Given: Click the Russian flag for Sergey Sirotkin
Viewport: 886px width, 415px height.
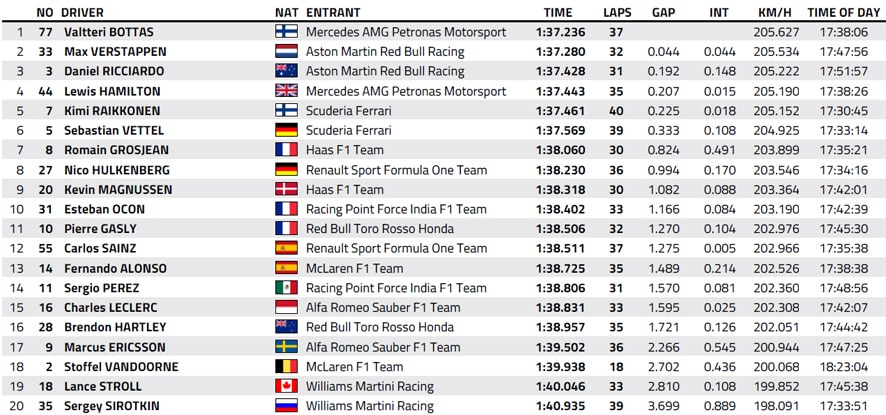Looking at the screenshot, I should (286, 406).
